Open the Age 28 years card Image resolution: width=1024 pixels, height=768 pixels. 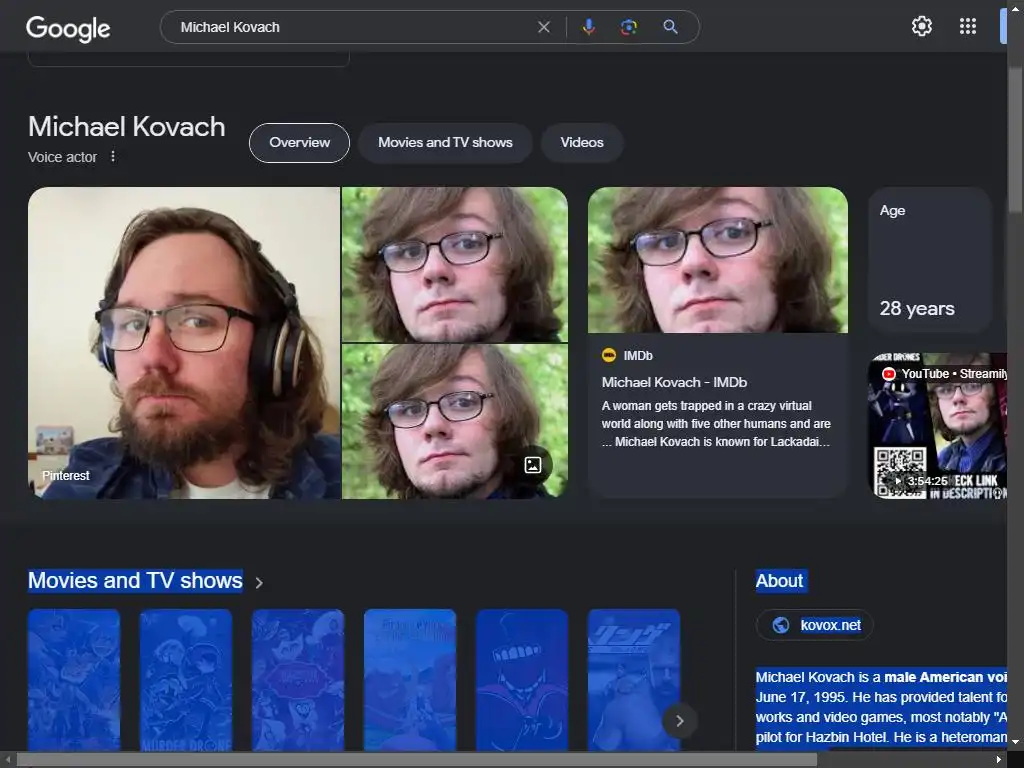930,260
